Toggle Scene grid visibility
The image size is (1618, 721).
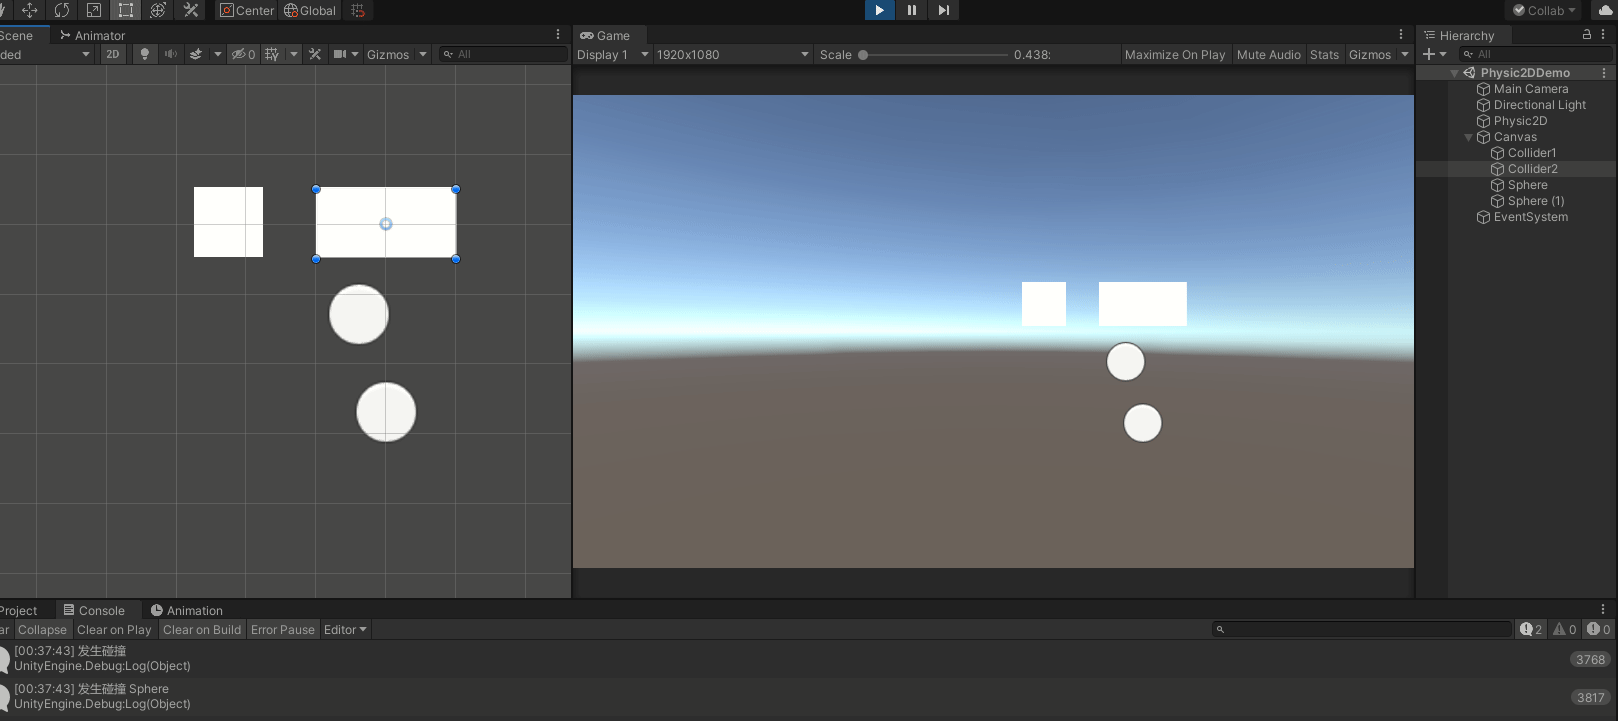click(x=272, y=54)
